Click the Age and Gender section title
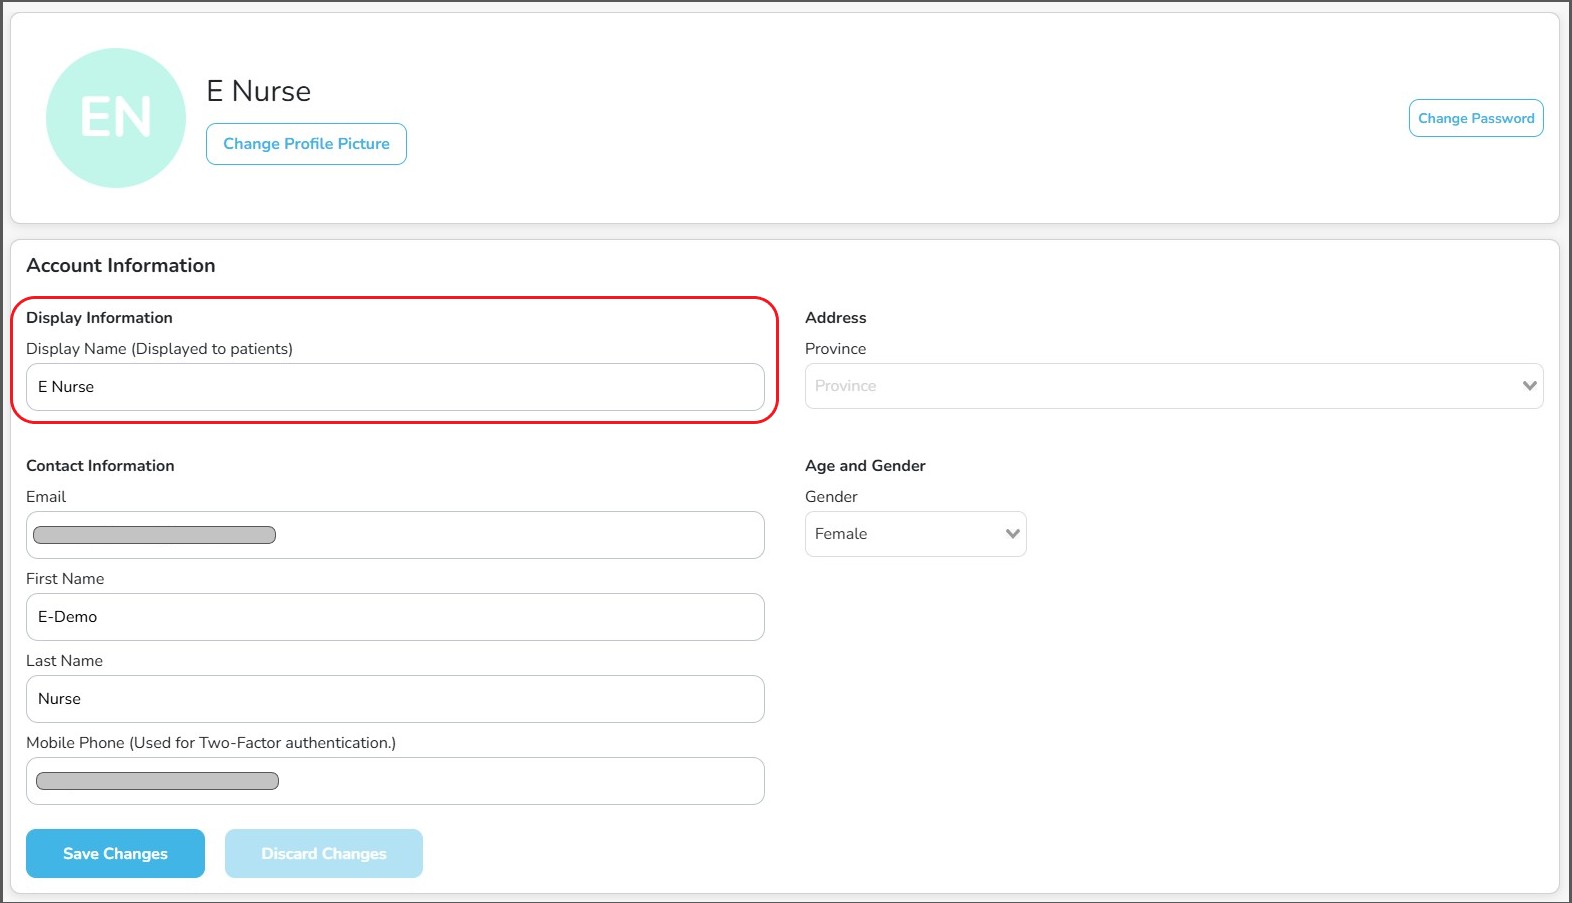 865,466
